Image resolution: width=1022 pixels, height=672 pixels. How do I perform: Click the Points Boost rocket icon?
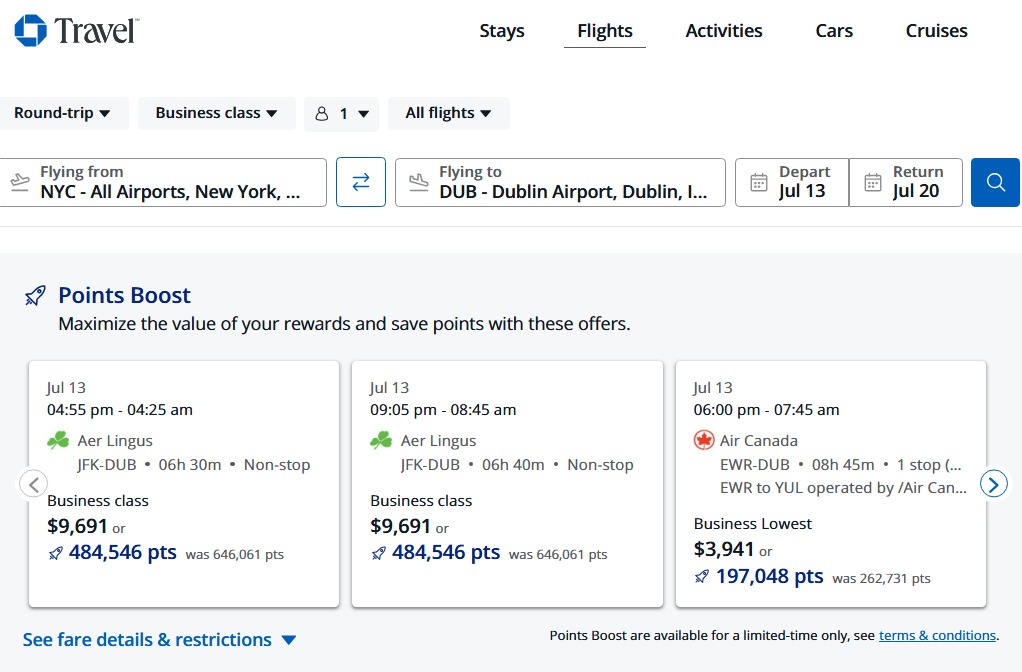[x=35, y=296]
